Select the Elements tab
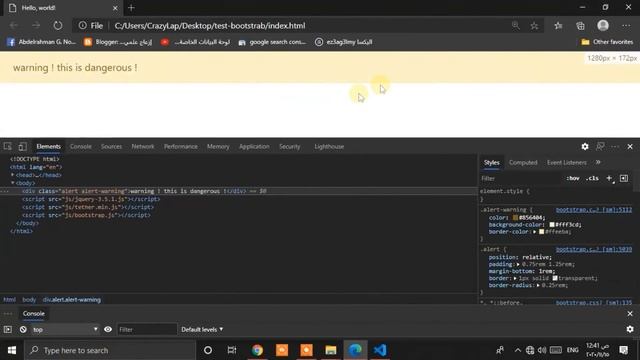This screenshot has width=640, height=360. 48,146
